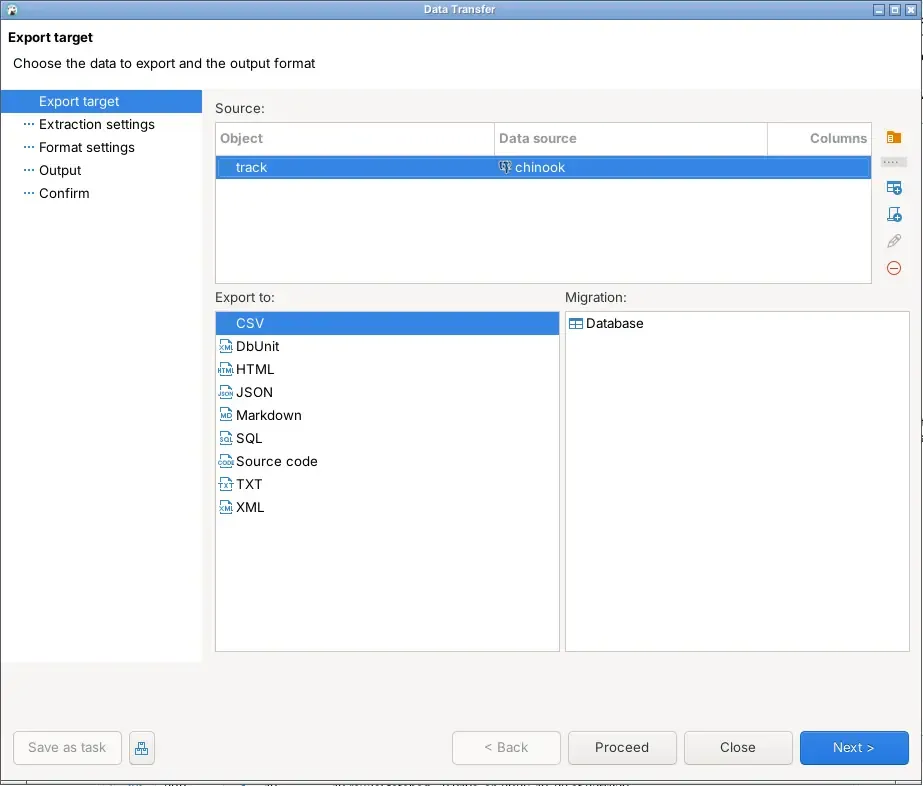The image size is (923, 786).
Task: Jump to the Output step
Action: [x=60, y=170]
